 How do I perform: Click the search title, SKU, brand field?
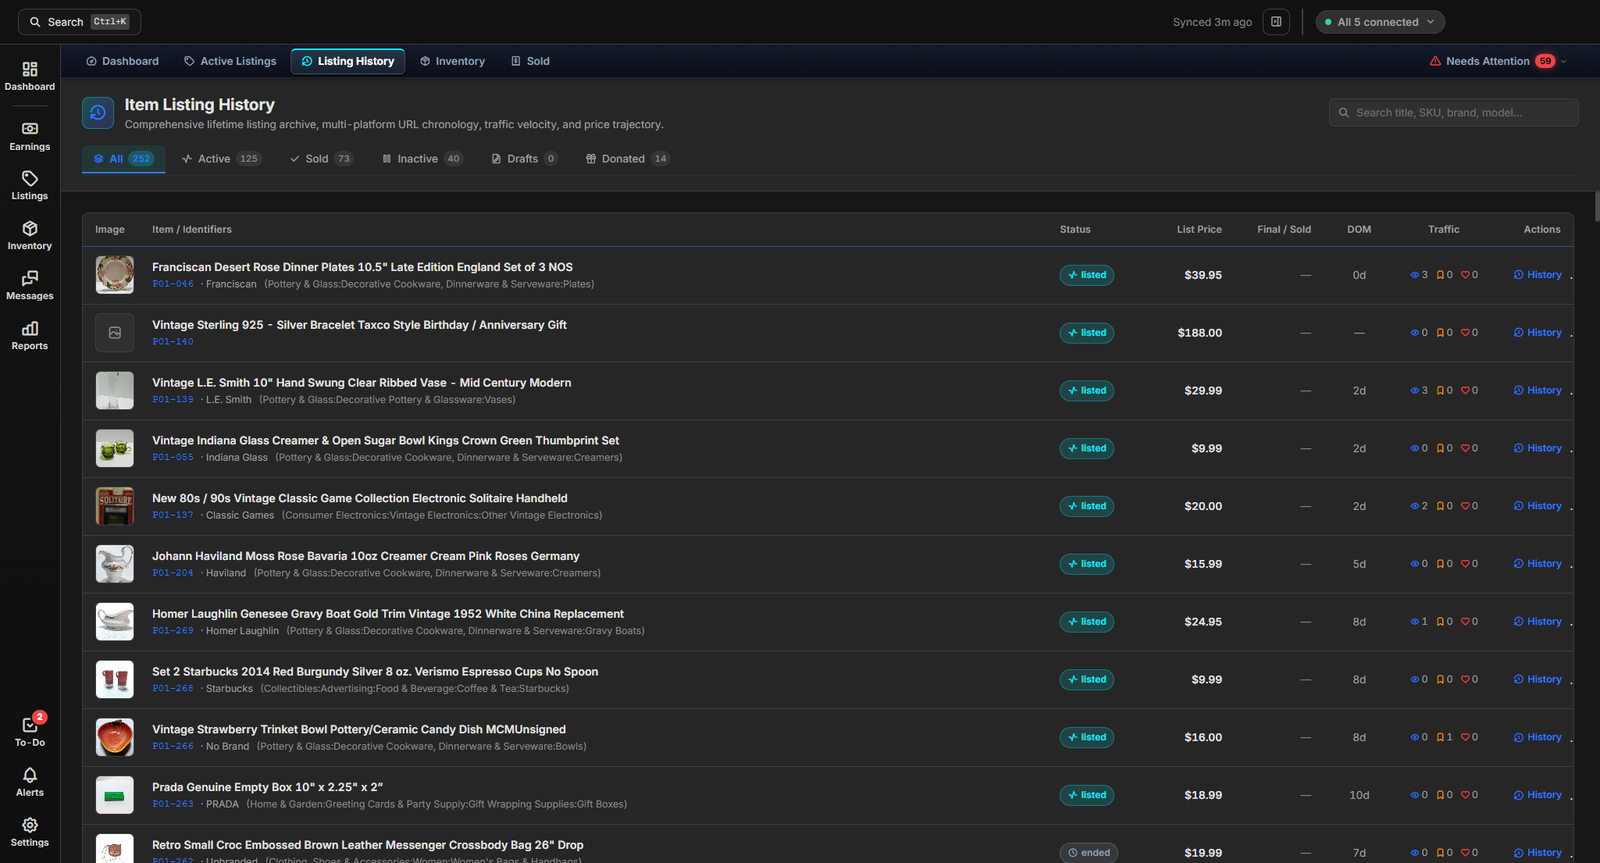coord(1454,113)
